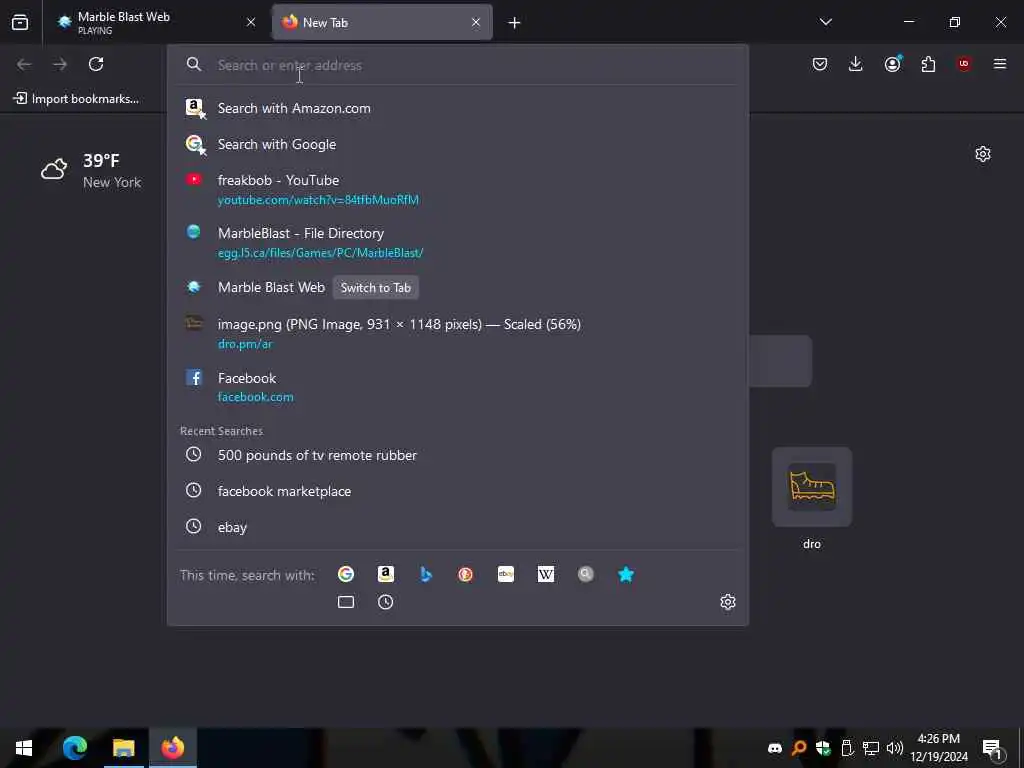The width and height of the screenshot is (1024, 768).
Task: Search this time with Amazon icon
Action: (x=386, y=575)
